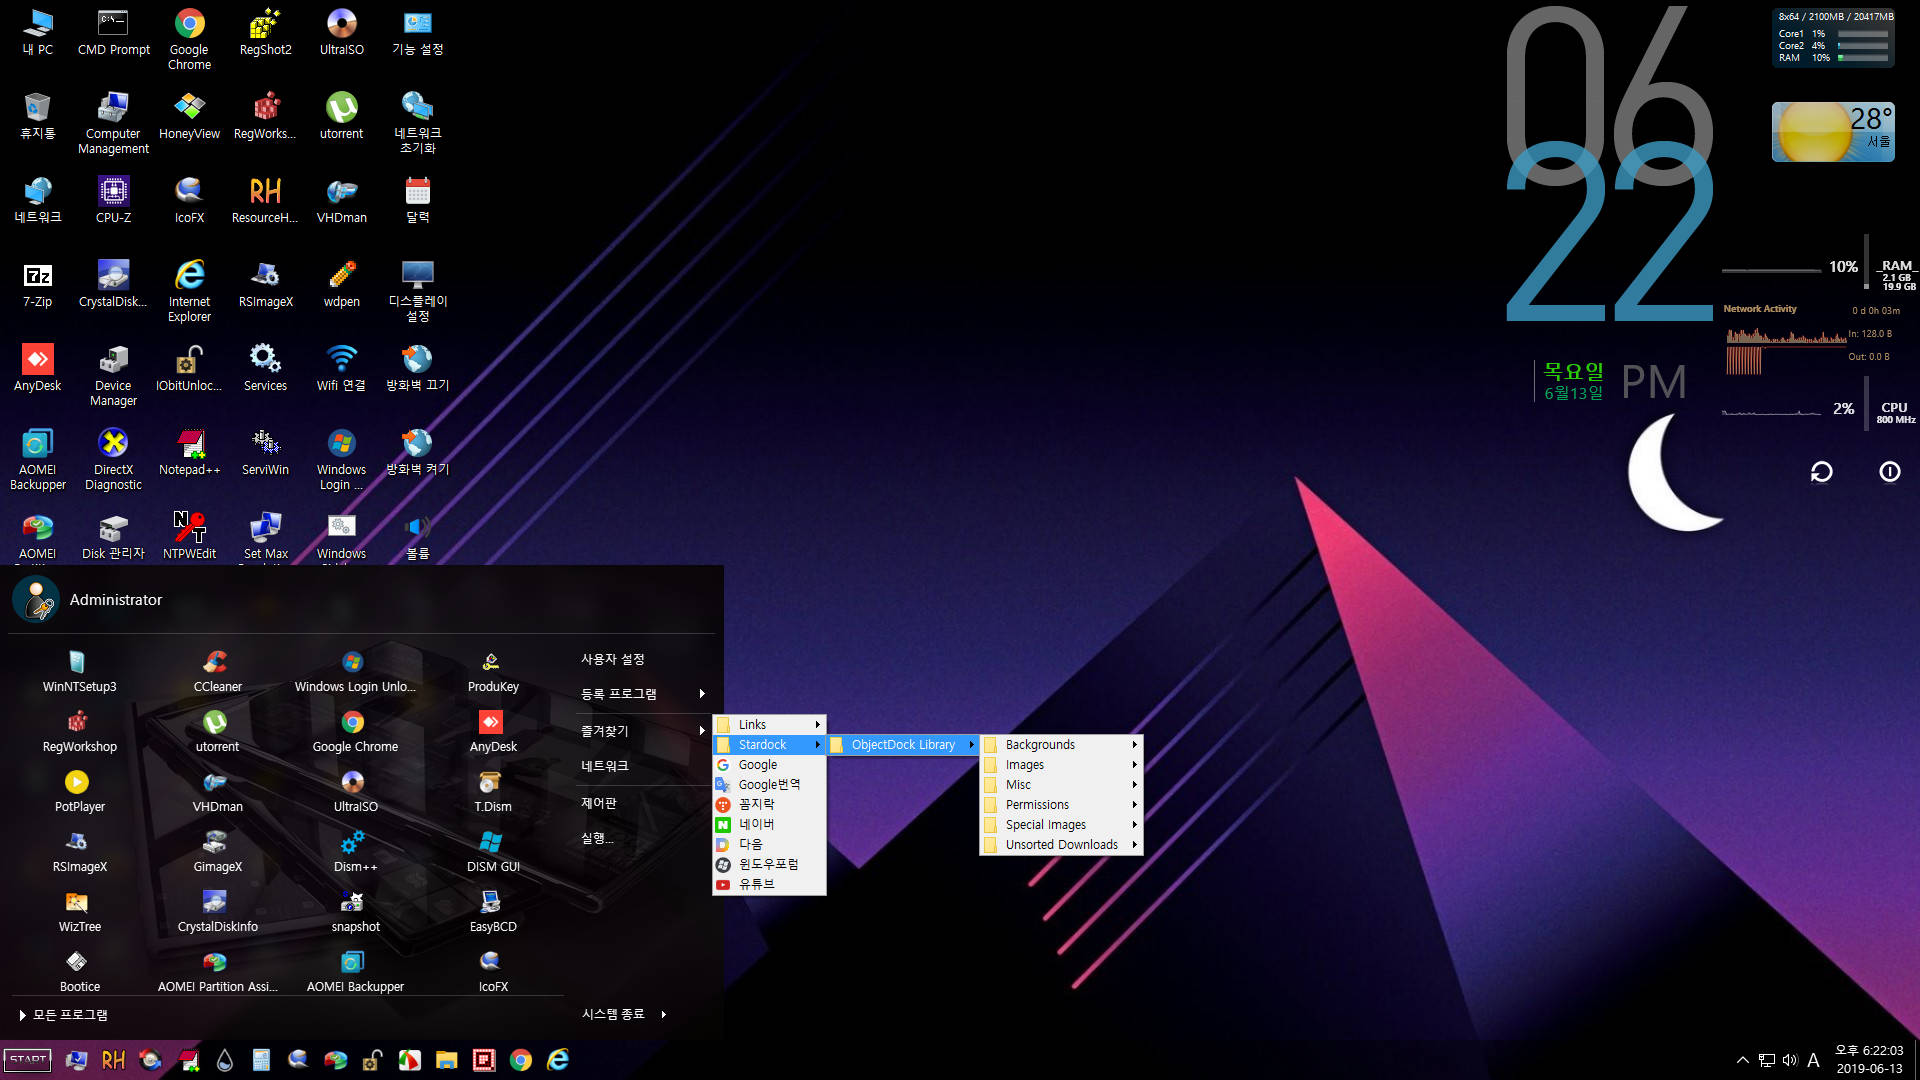Expand 등록 프로그램 submenu
Viewport: 1920px width, 1080px height.
coord(643,694)
